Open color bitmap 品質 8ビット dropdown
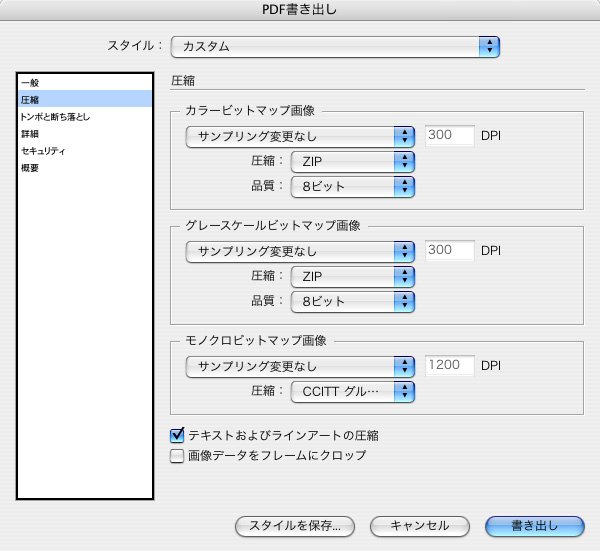Screen dimensions: 600x551 (353, 187)
